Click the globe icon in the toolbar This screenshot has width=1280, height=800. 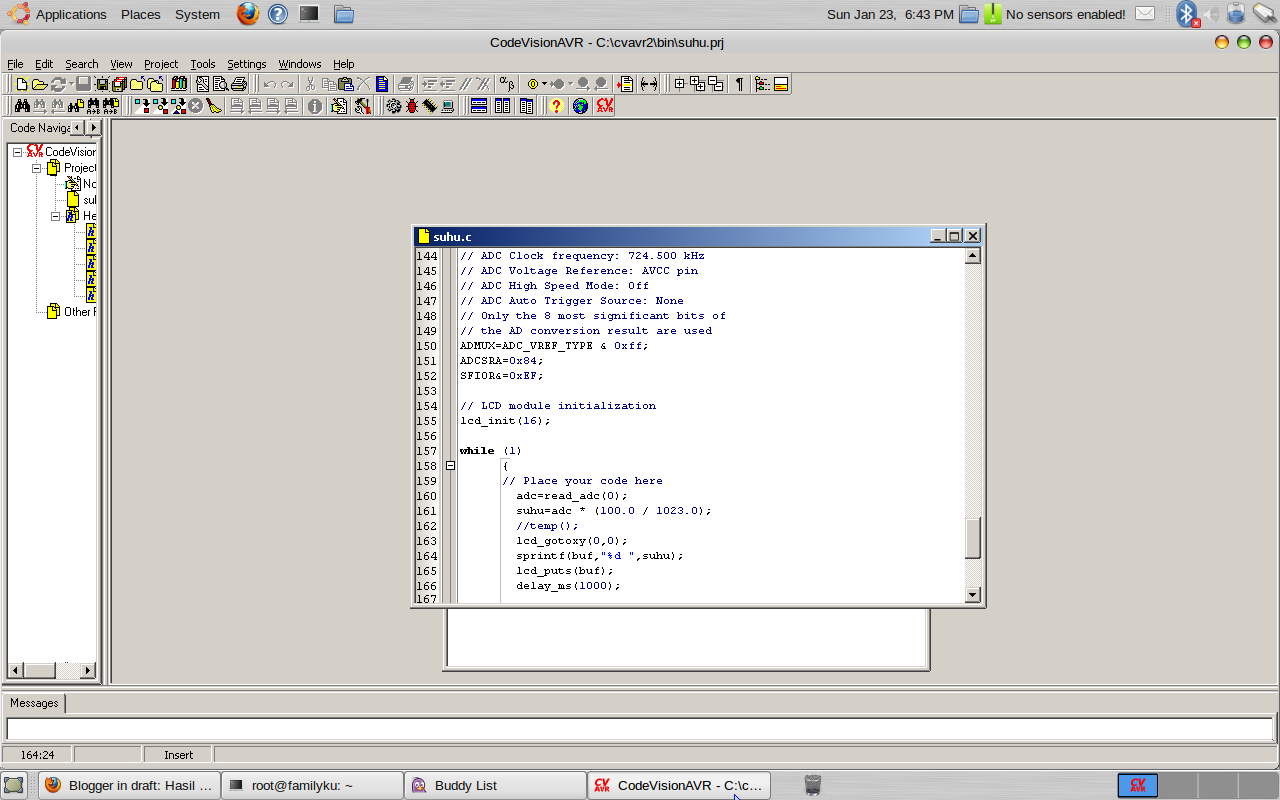580,106
